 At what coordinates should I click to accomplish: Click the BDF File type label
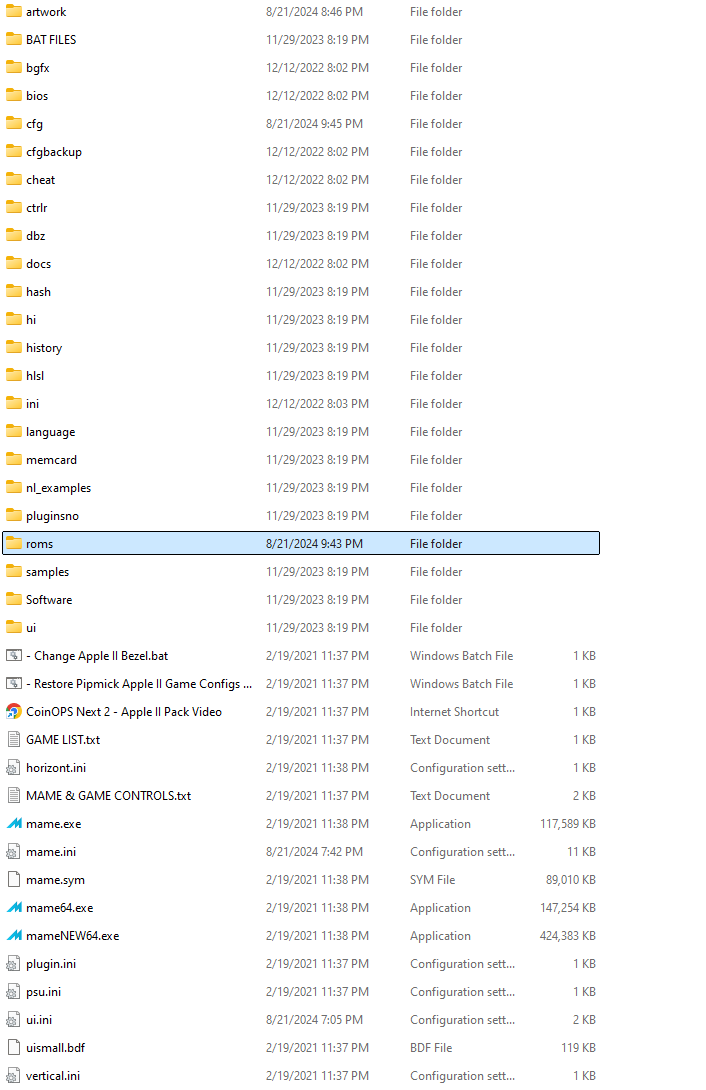[431, 1048]
